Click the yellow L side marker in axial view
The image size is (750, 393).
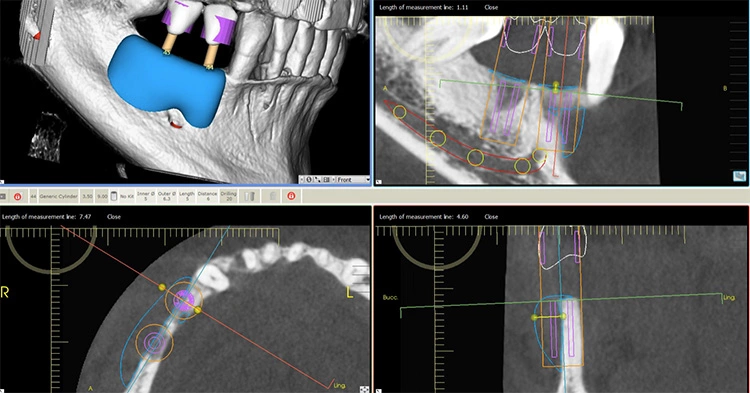pyautogui.click(x=350, y=292)
